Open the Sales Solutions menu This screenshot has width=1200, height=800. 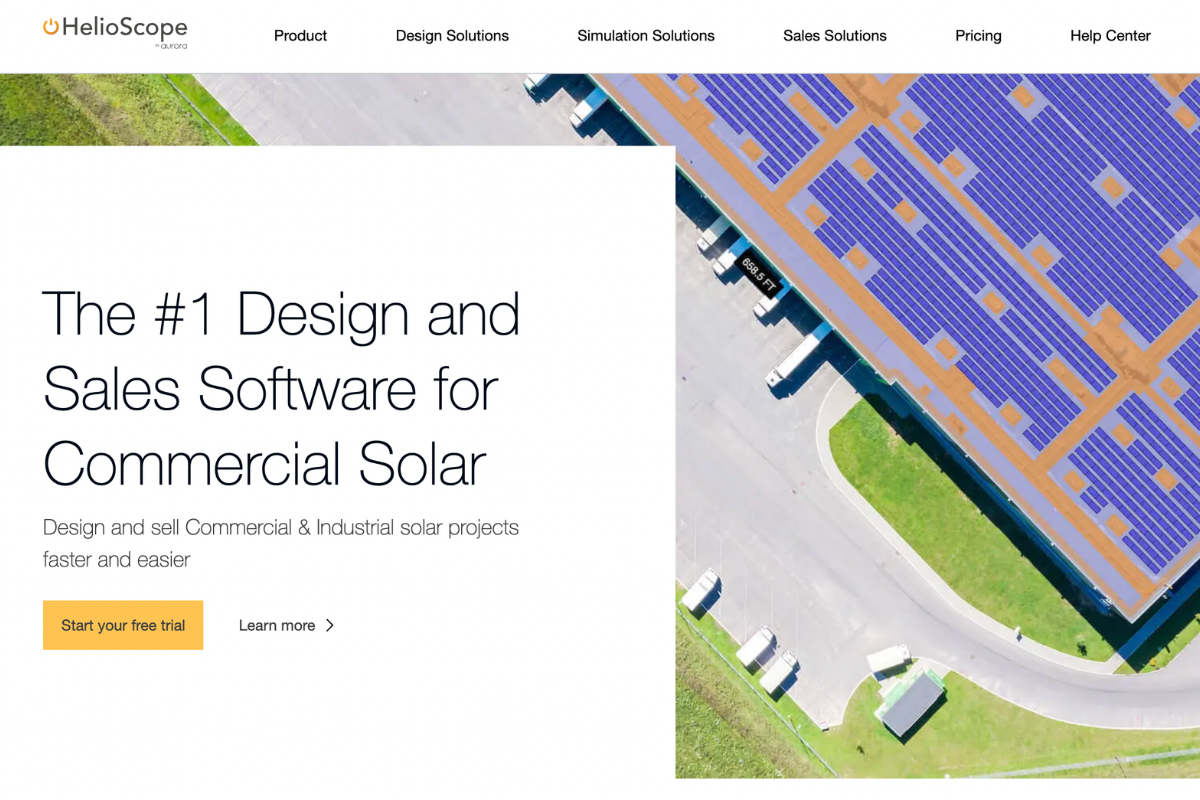(835, 36)
